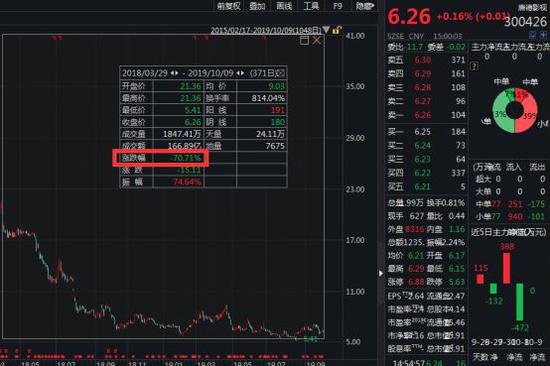Click the 阴线 count 180

[277, 122]
